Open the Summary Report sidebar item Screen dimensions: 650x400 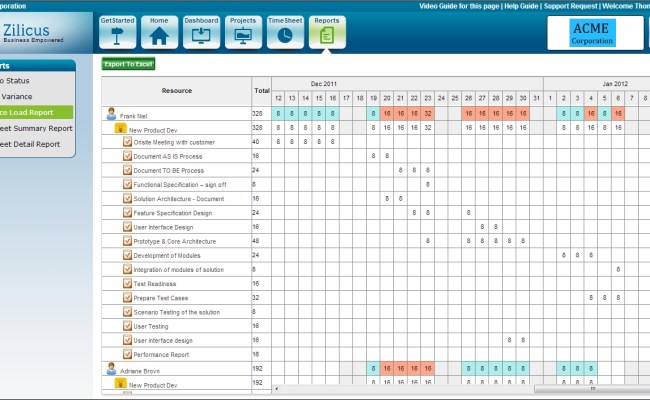point(36,128)
